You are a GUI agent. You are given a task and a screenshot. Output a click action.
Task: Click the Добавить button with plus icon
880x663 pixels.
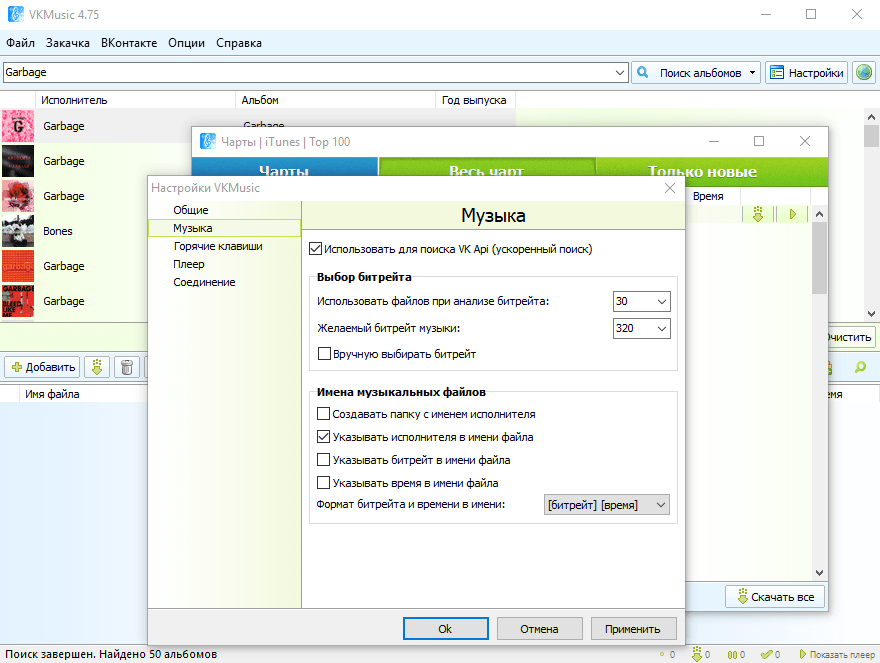pyautogui.click(x=43, y=367)
